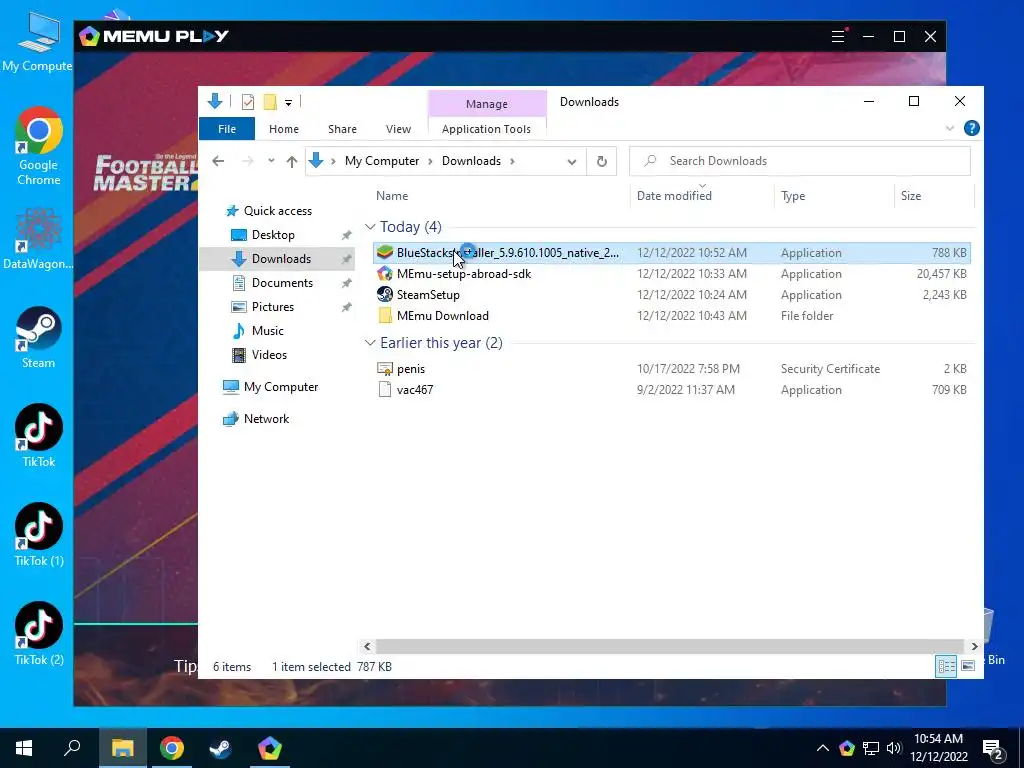
Task: Select the MEmu Download folder
Action: tap(671, 315)
